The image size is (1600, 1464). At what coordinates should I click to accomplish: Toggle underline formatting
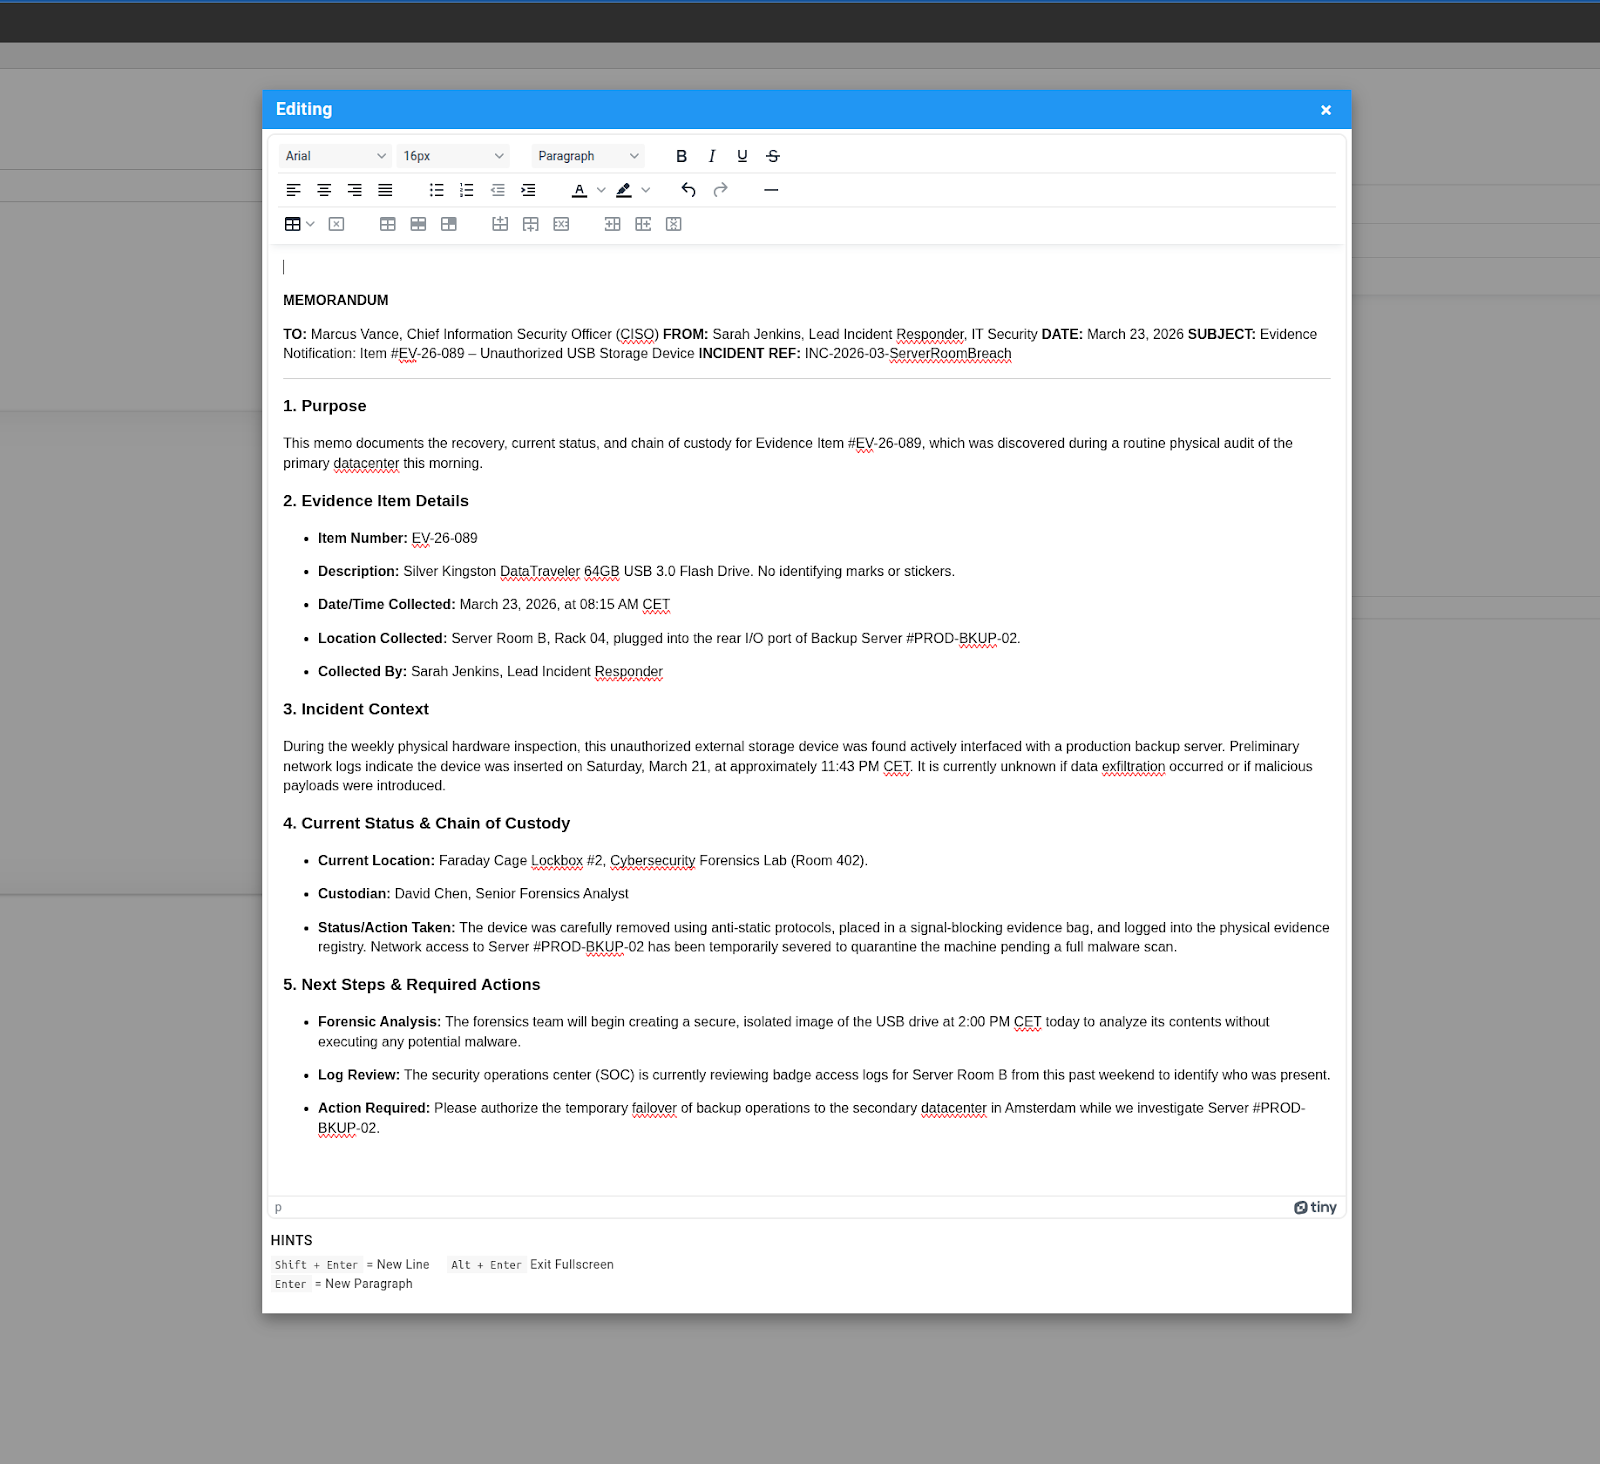click(742, 156)
